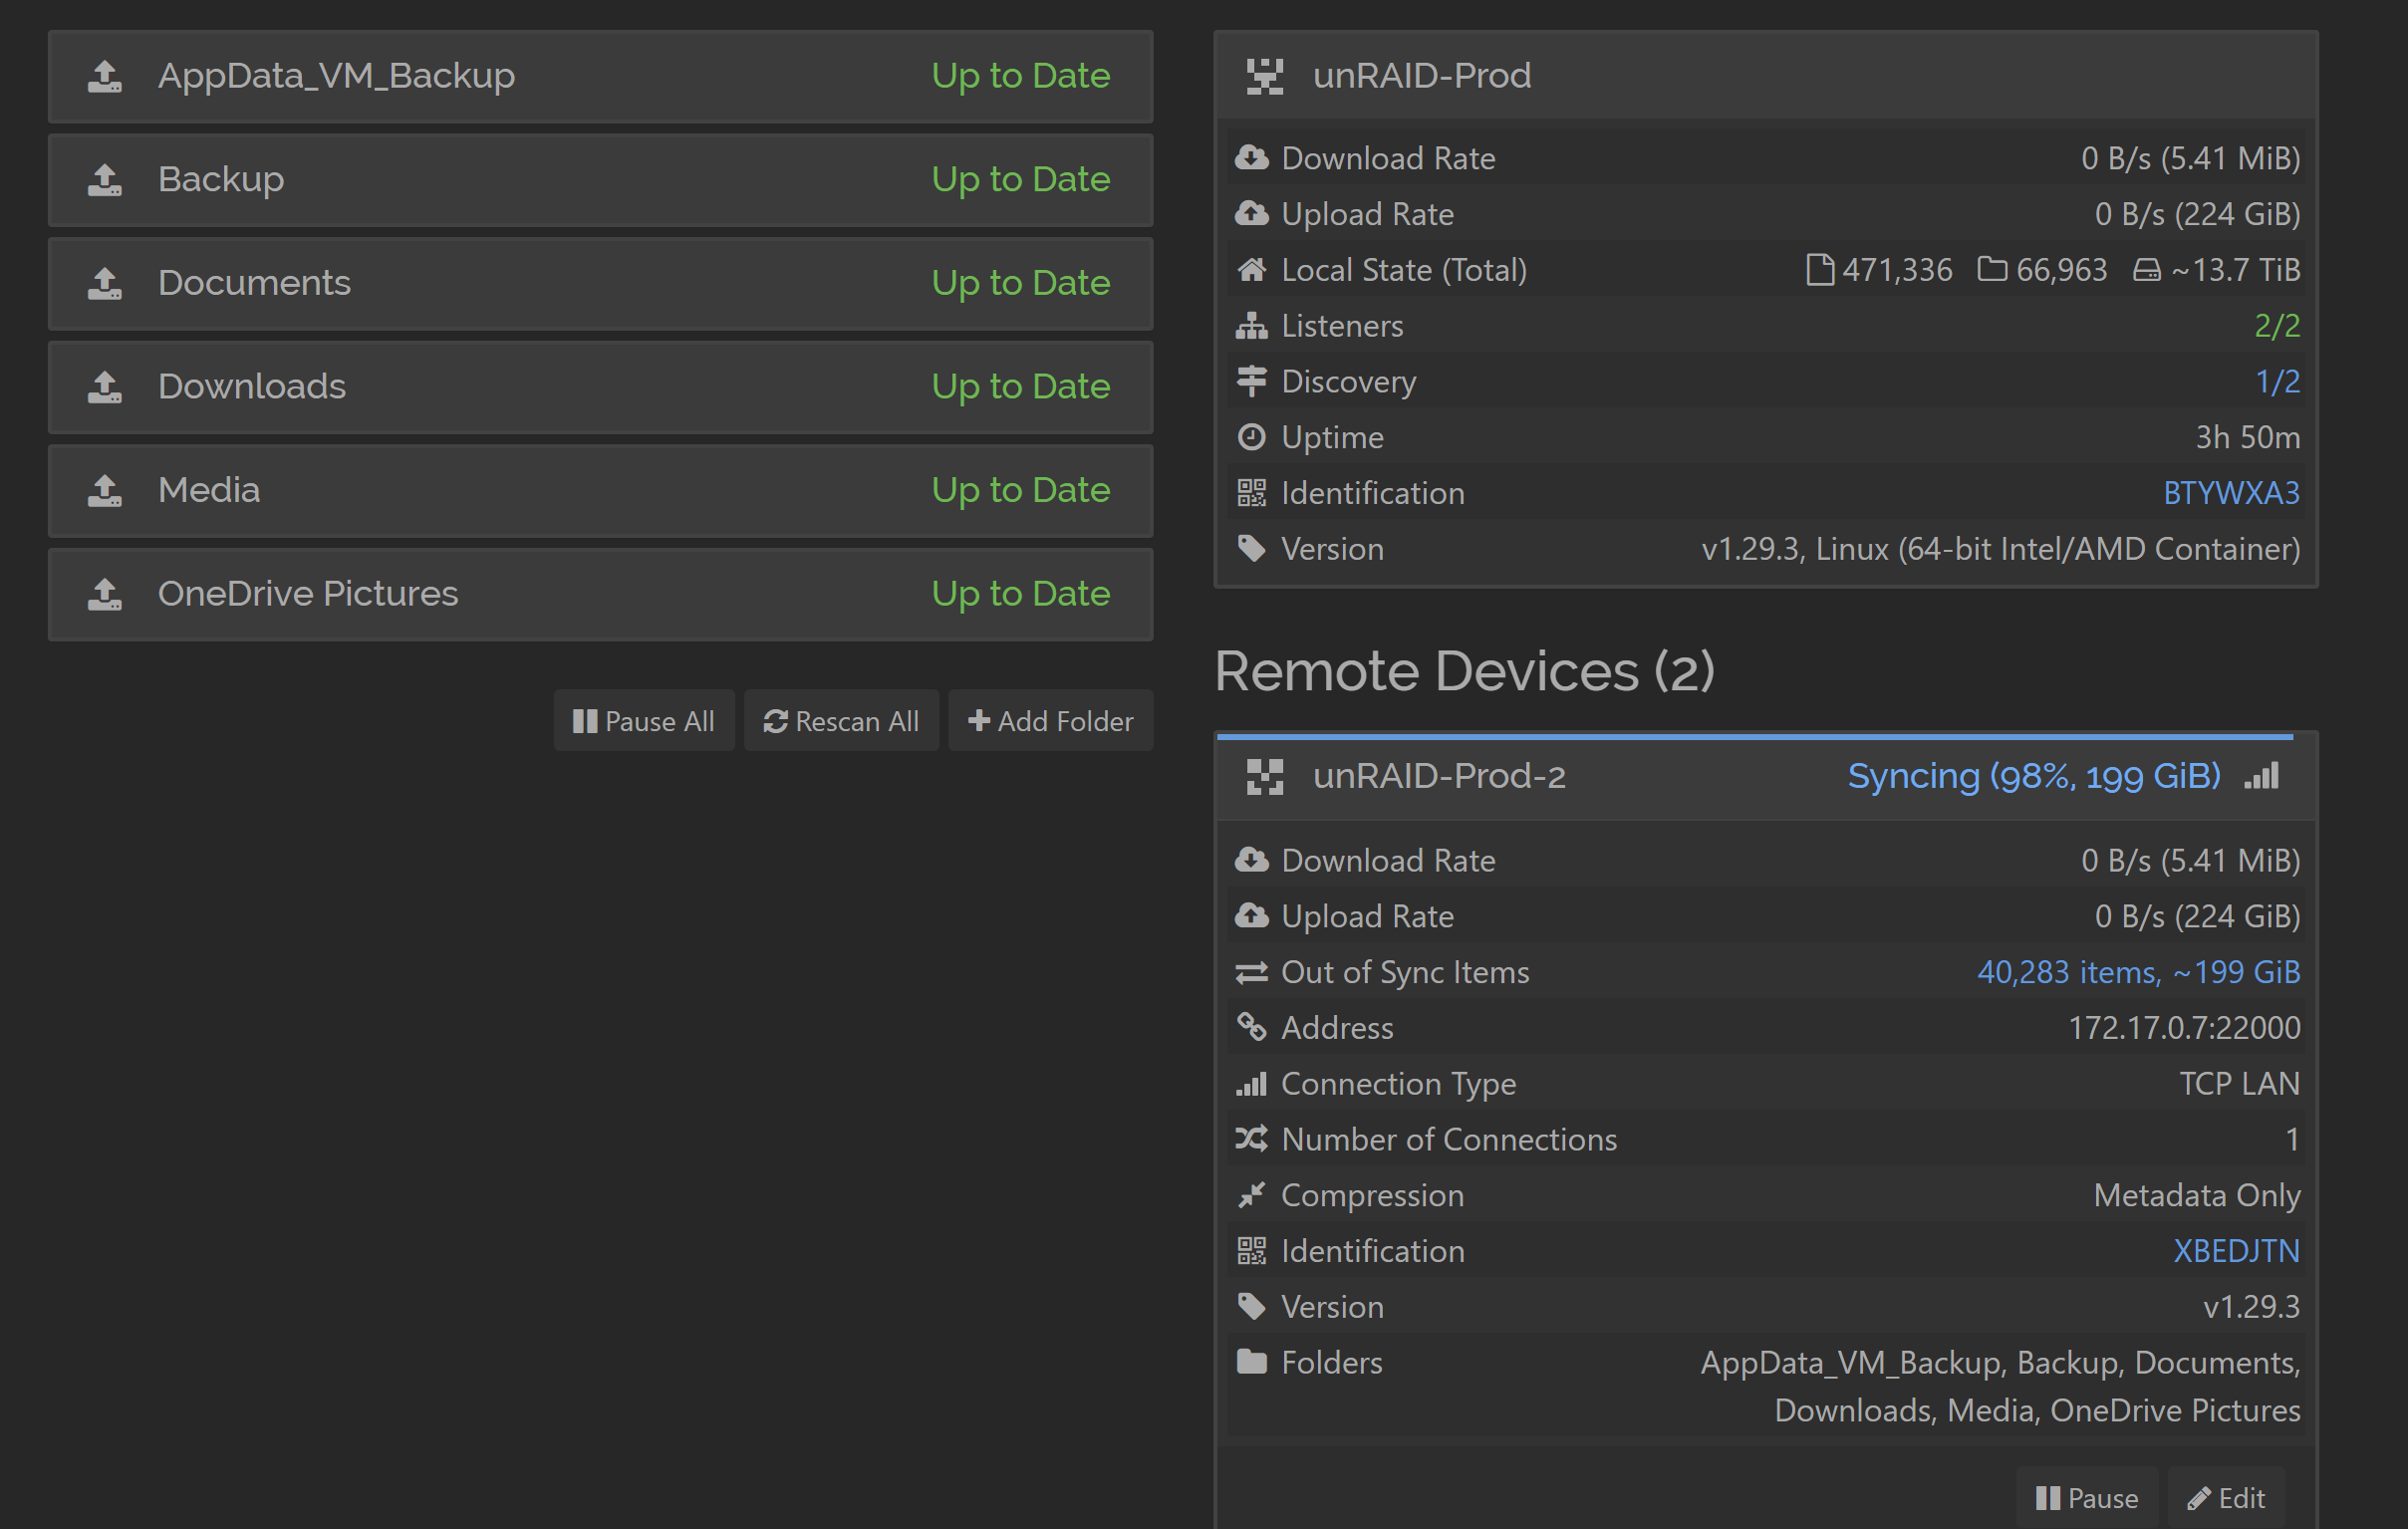Viewport: 2408px width, 1529px height.
Task: Click the OneDrive Pictures upload icon
Action: [105, 594]
